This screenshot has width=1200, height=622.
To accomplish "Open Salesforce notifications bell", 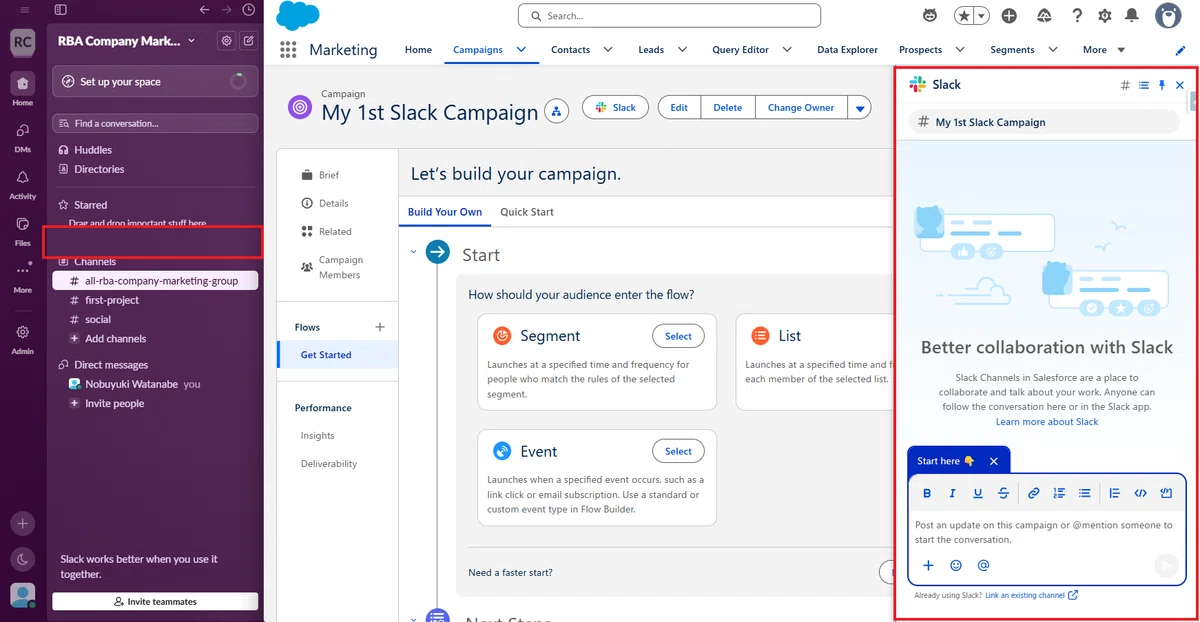I will 1132,16.
